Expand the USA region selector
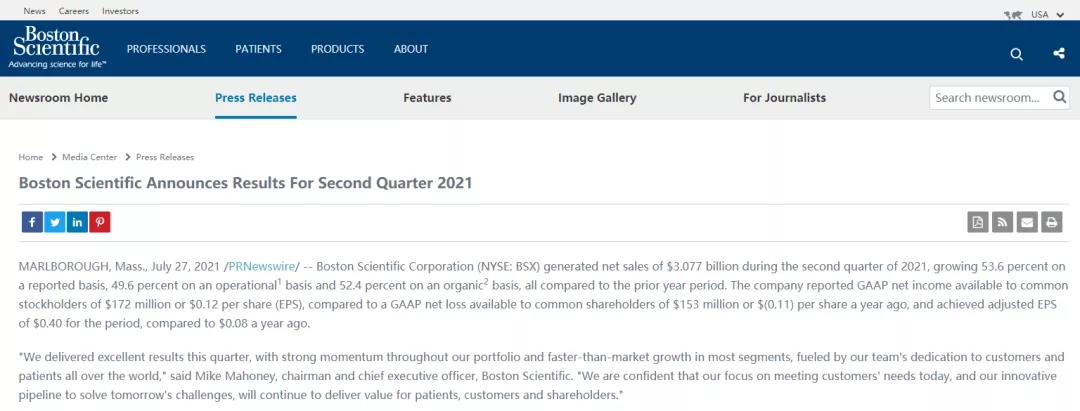This screenshot has width=1080, height=411. coord(1039,14)
